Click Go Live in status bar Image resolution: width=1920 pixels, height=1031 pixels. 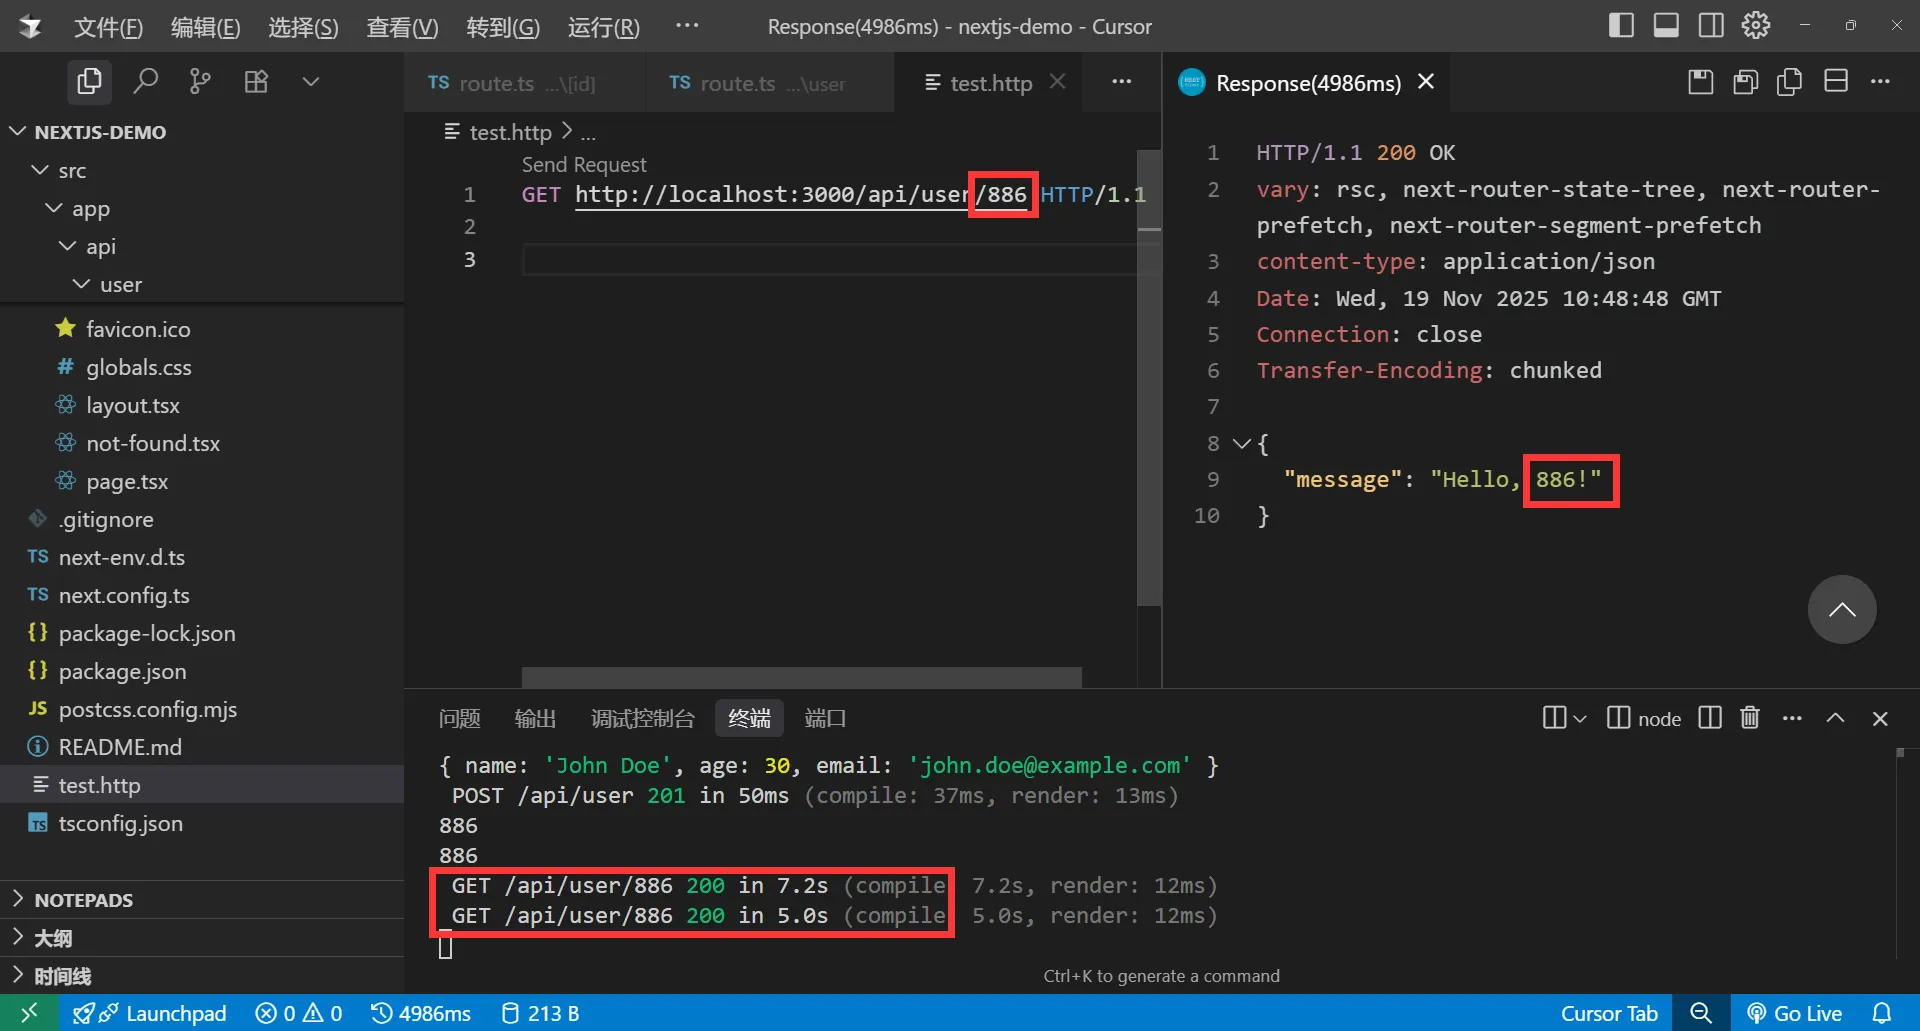tap(1794, 1013)
